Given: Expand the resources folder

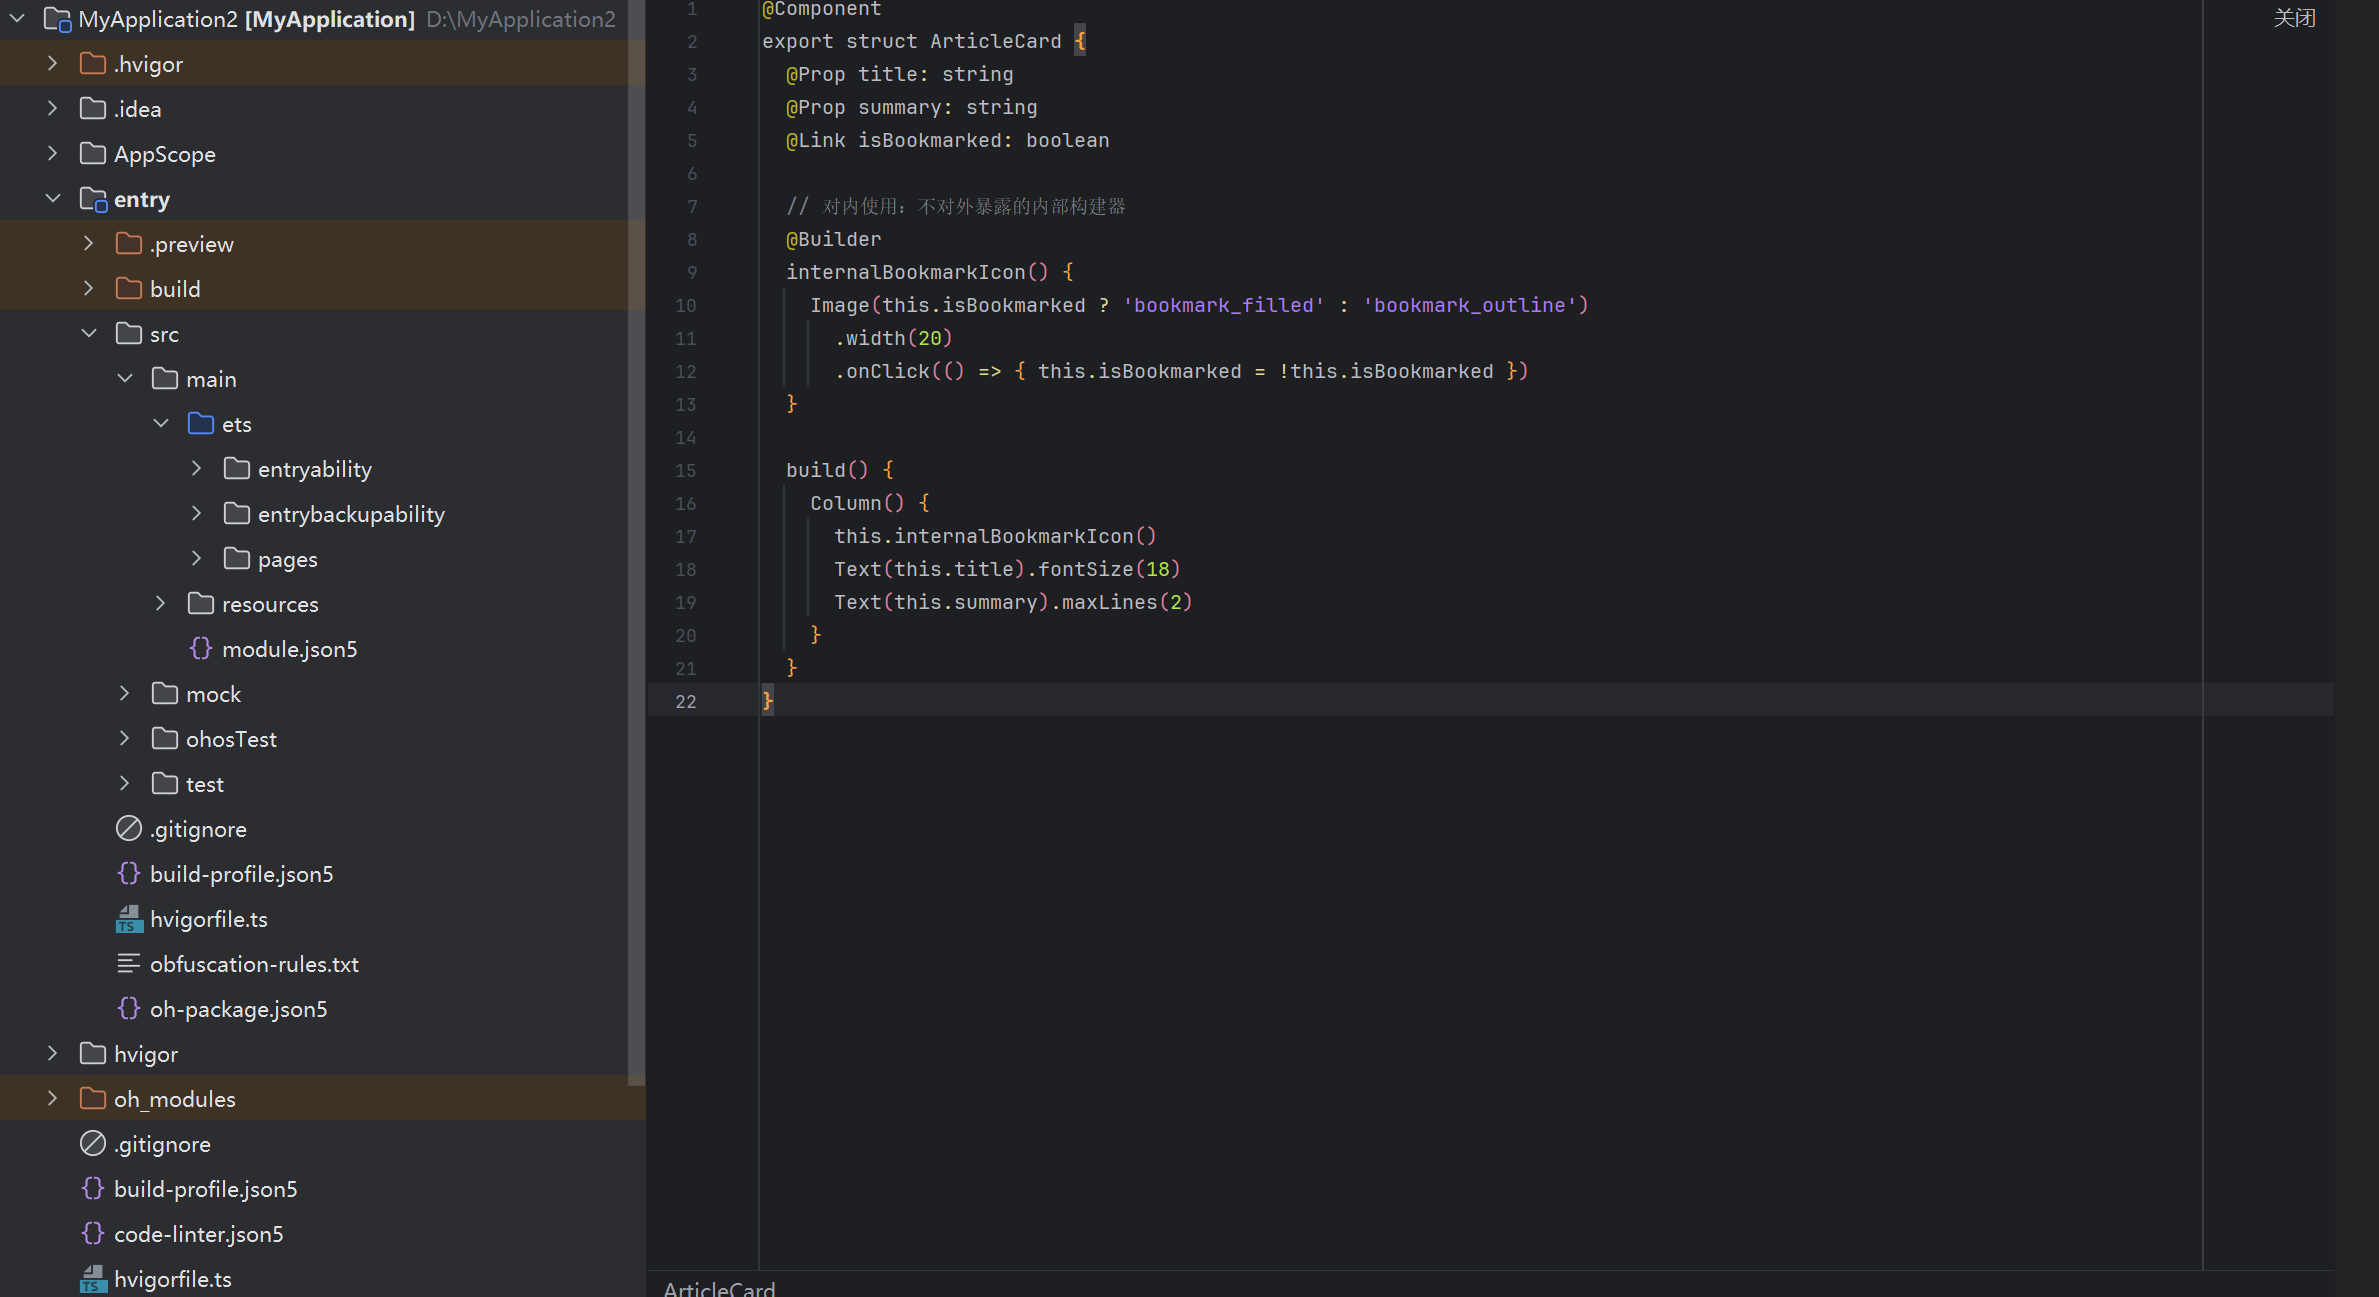Looking at the screenshot, I should click(161, 604).
